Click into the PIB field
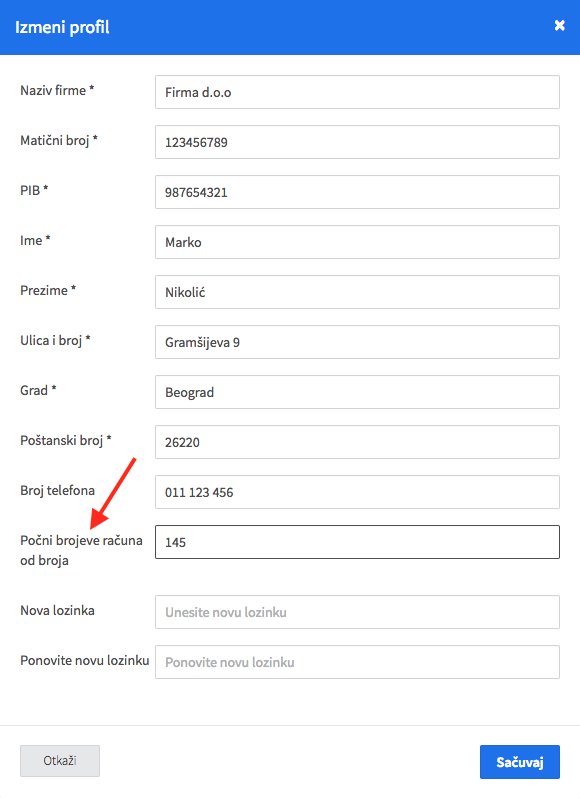The height and width of the screenshot is (798, 580). 357,192
